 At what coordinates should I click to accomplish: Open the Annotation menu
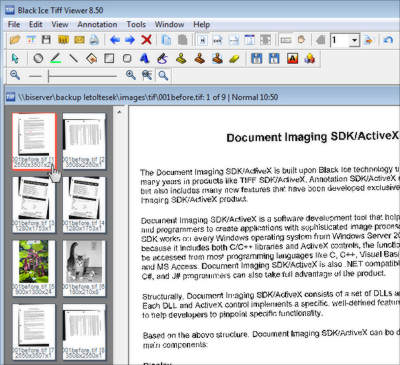(x=97, y=24)
